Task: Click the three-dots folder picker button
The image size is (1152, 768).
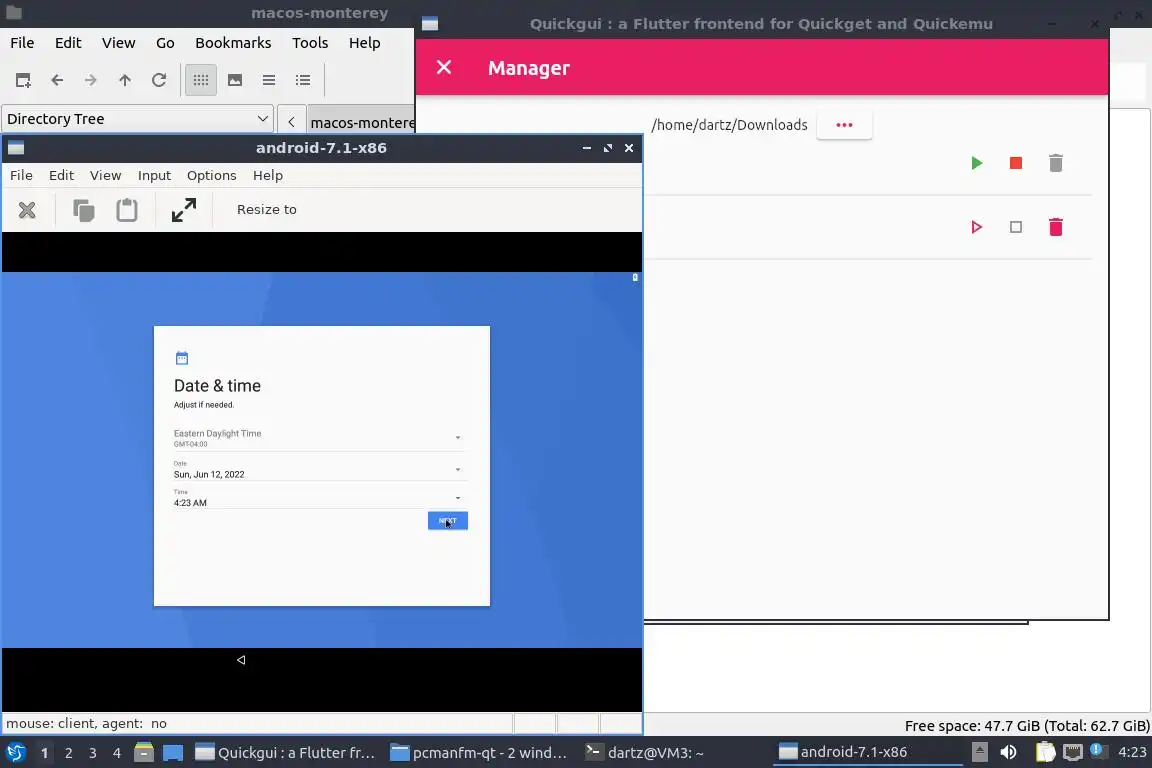Action: 844,125
